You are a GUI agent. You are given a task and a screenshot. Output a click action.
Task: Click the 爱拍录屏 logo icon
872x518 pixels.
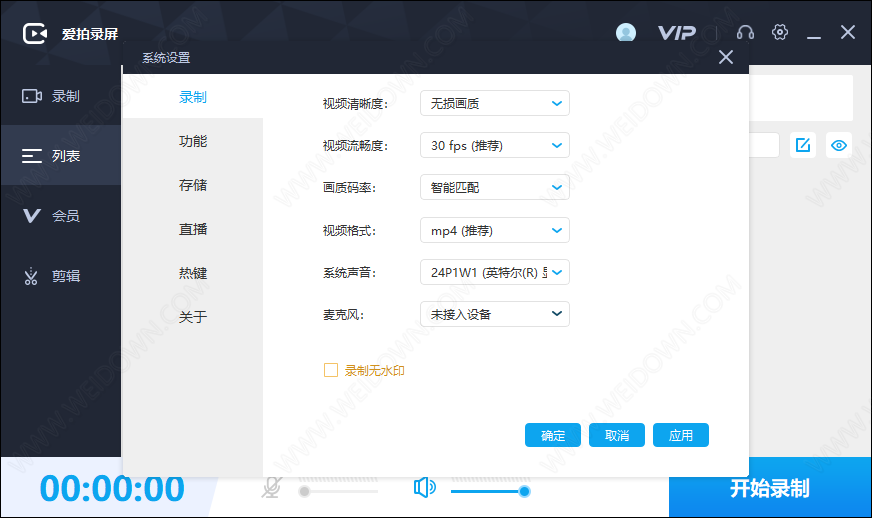click(x=34, y=33)
